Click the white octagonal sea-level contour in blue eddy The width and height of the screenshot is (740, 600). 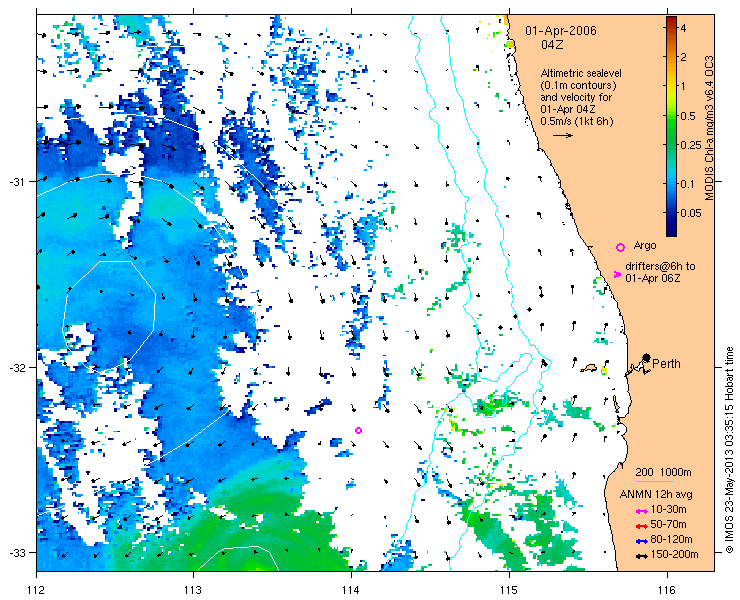tap(109, 316)
